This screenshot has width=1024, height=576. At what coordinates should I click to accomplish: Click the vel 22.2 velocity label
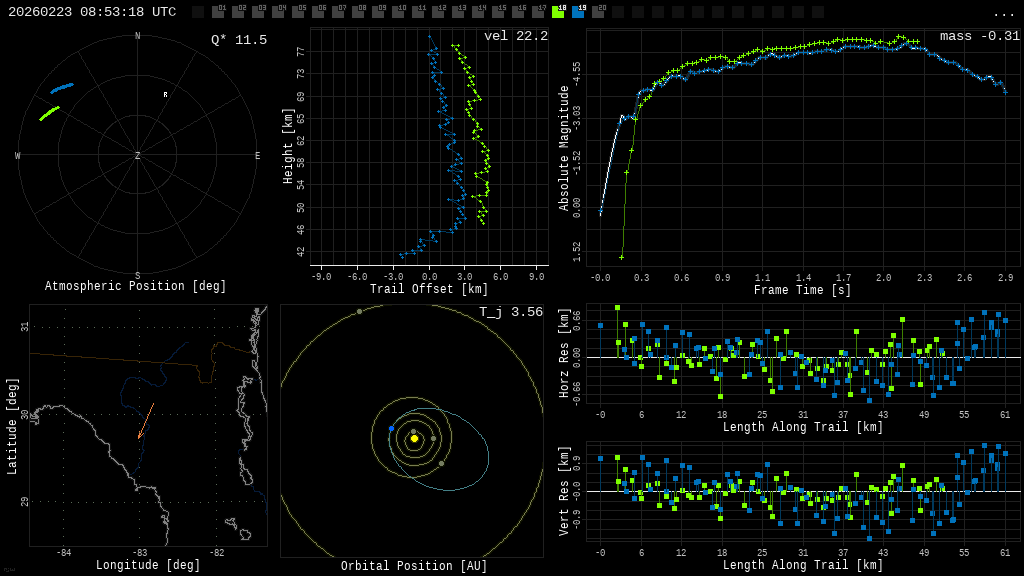[515, 36]
